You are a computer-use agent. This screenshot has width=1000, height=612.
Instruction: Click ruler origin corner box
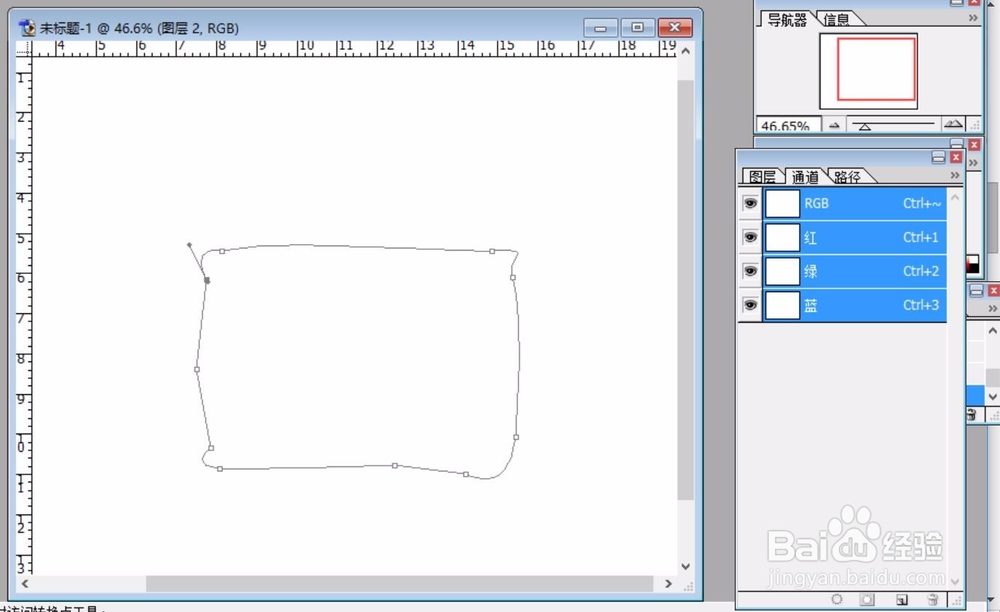coord(24,49)
